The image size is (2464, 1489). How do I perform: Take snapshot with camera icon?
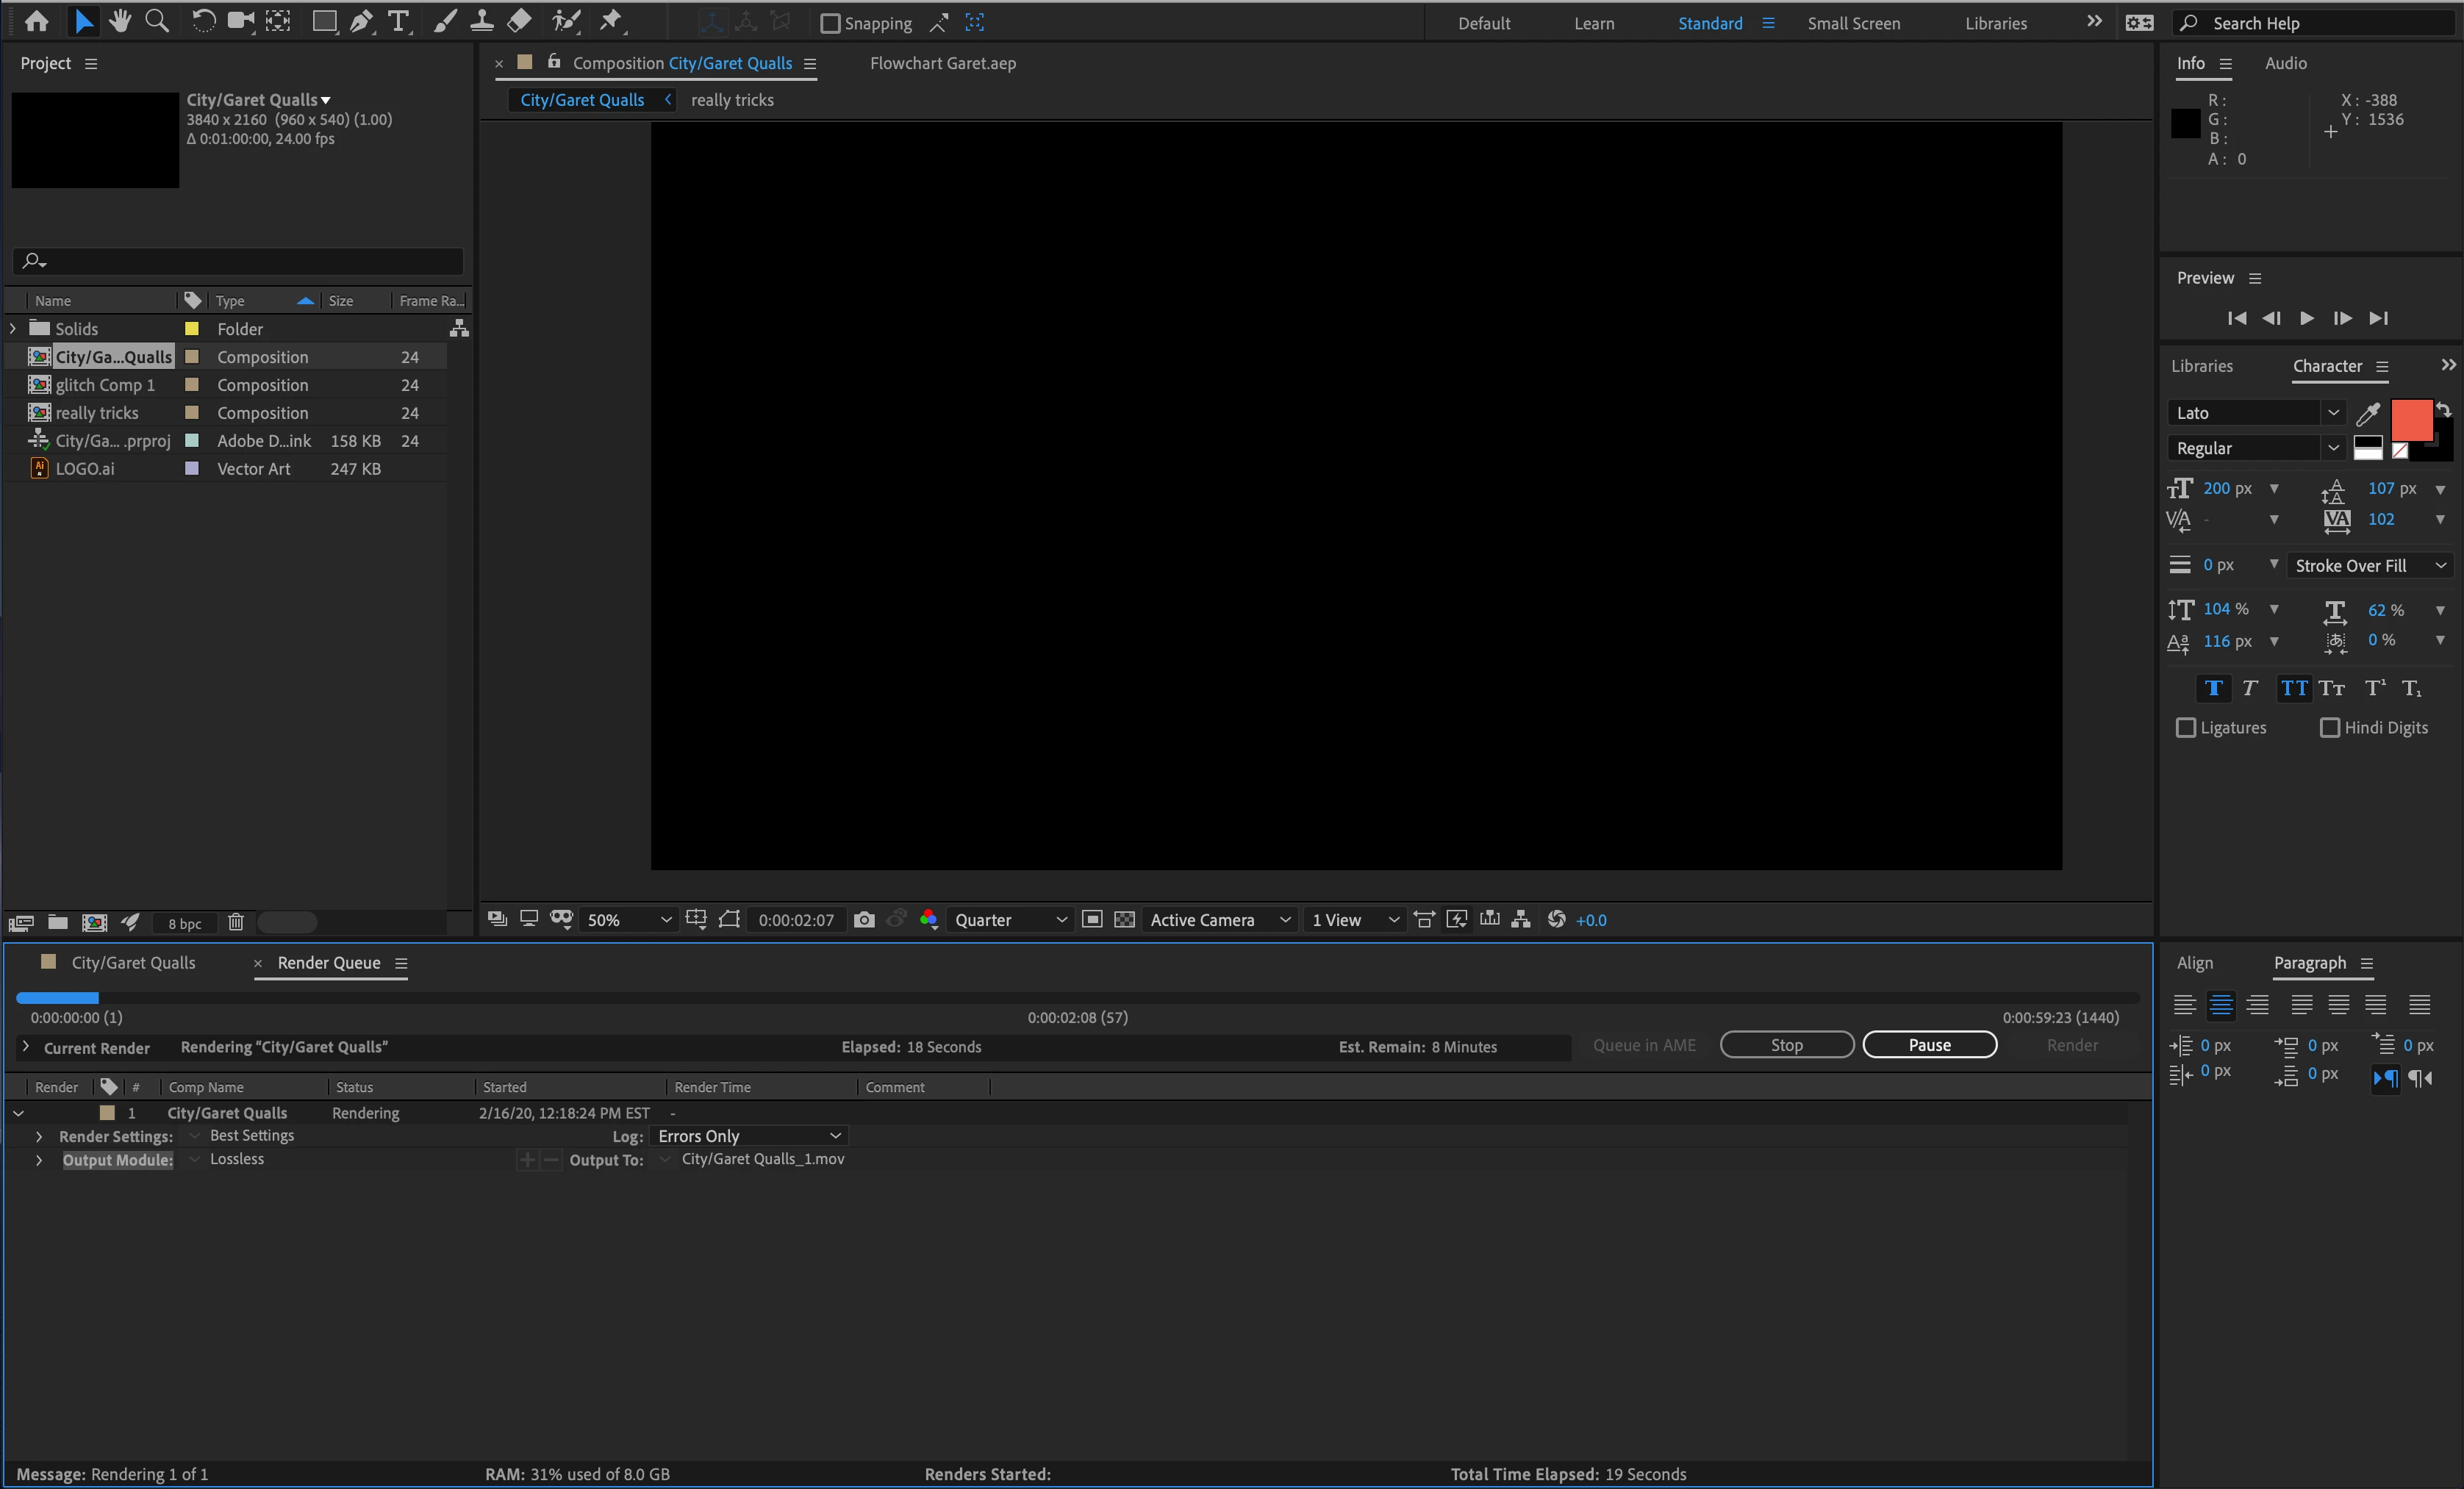[864, 920]
